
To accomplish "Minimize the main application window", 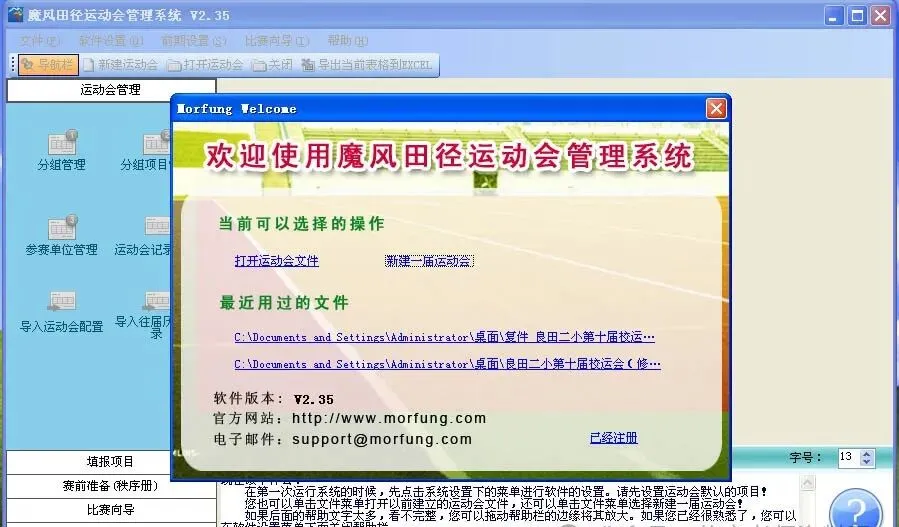I will coord(834,15).
